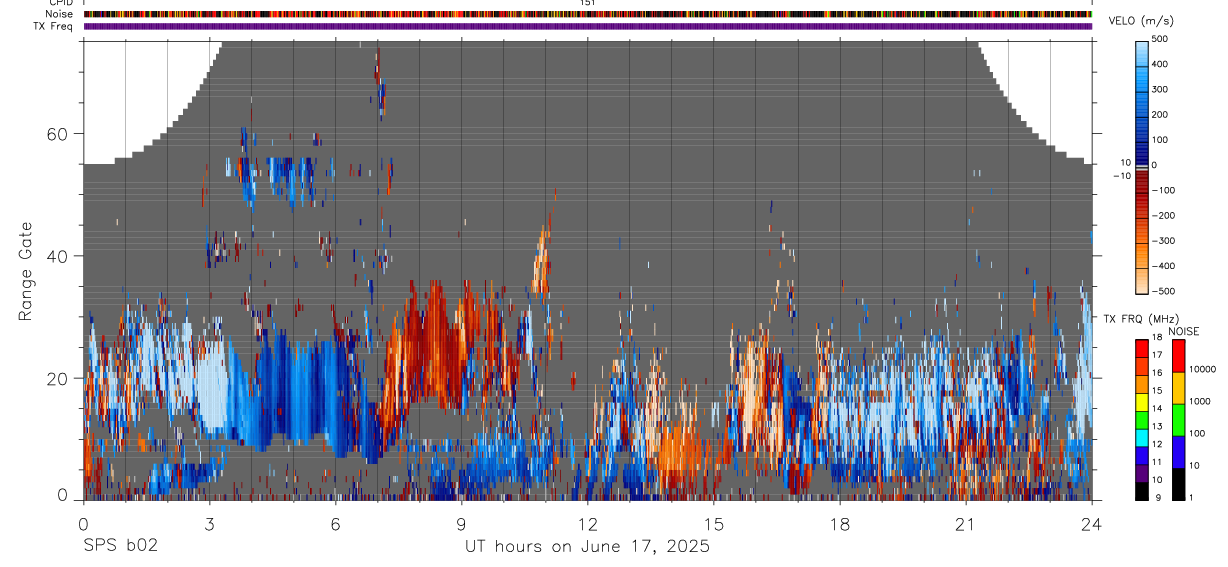
Task: Click the 400 label on the velocity scale
Action: point(1161,64)
